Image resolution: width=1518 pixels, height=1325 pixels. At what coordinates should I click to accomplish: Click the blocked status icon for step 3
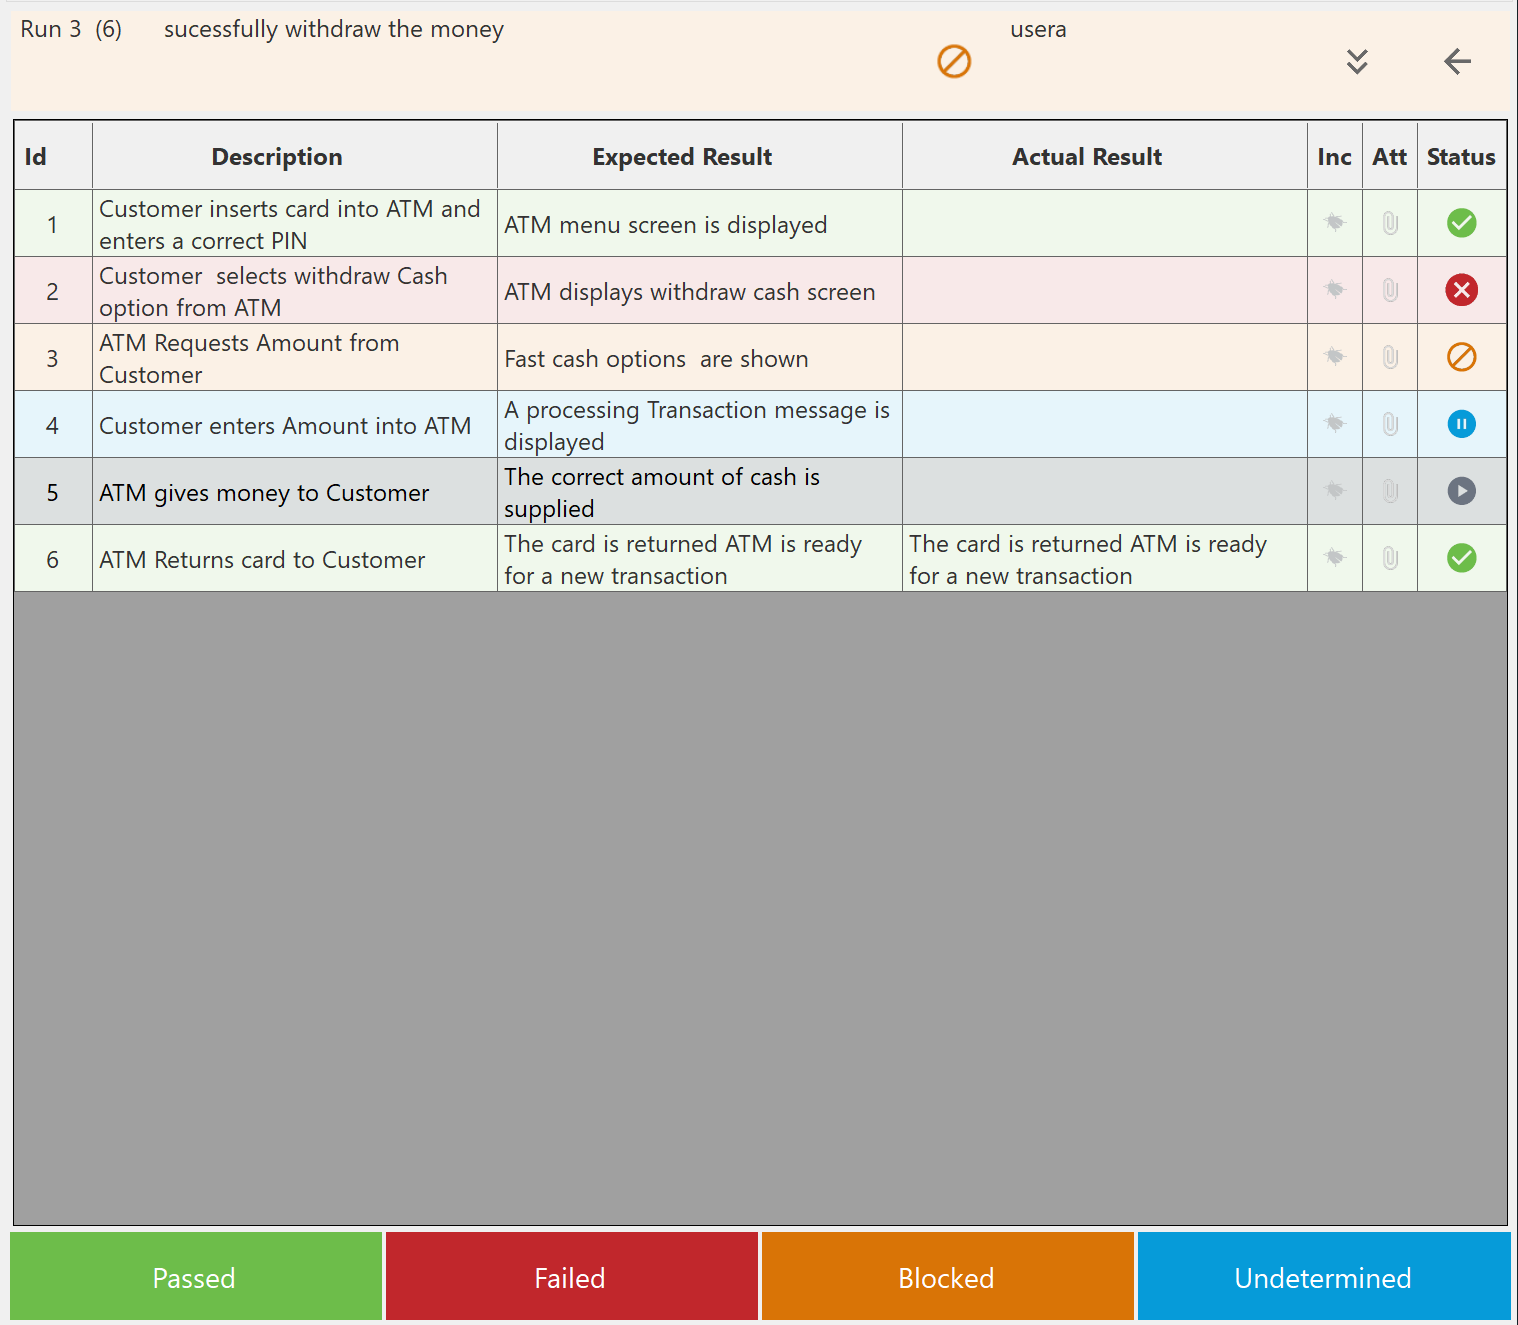click(1461, 357)
